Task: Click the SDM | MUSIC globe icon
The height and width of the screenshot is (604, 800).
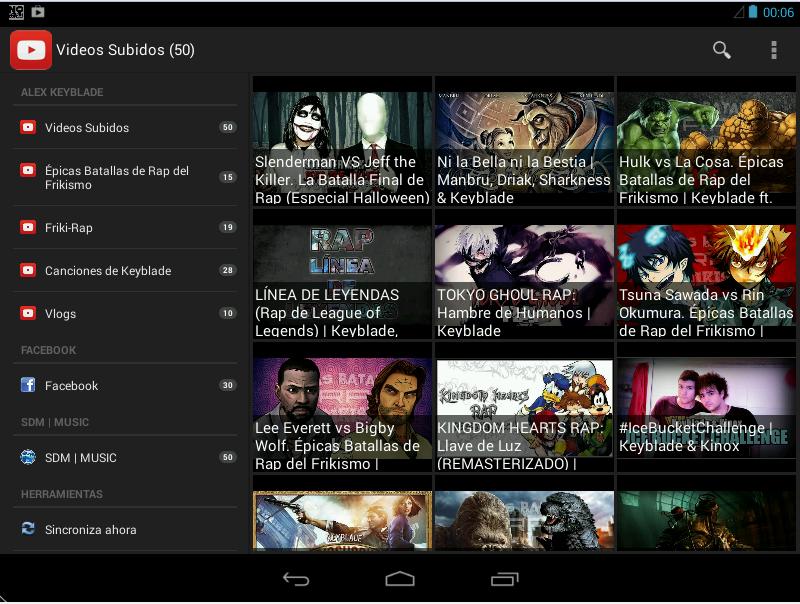Action: 28,457
